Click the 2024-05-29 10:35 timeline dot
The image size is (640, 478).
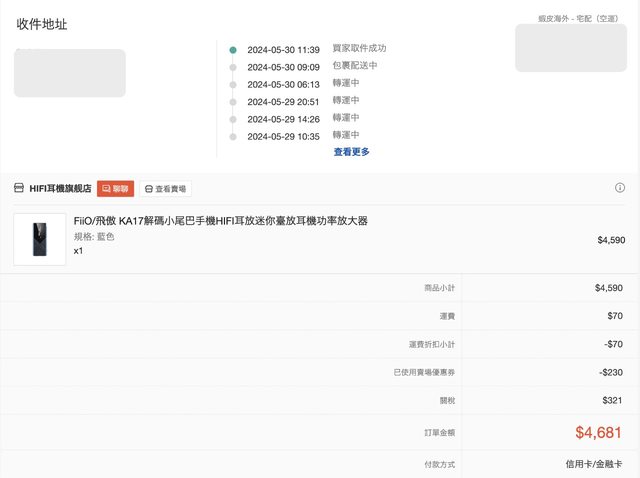pyautogui.click(x=233, y=136)
